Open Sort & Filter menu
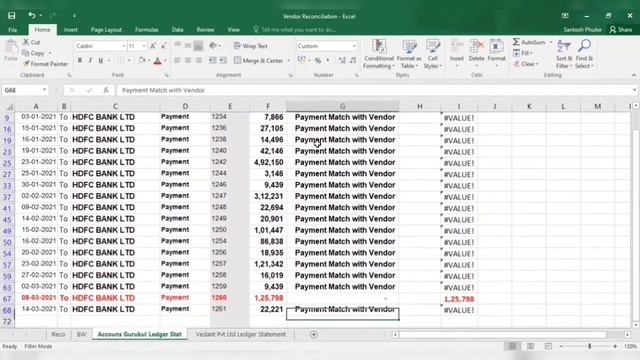The height and width of the screenshot is (360, 640). [564, 54]
